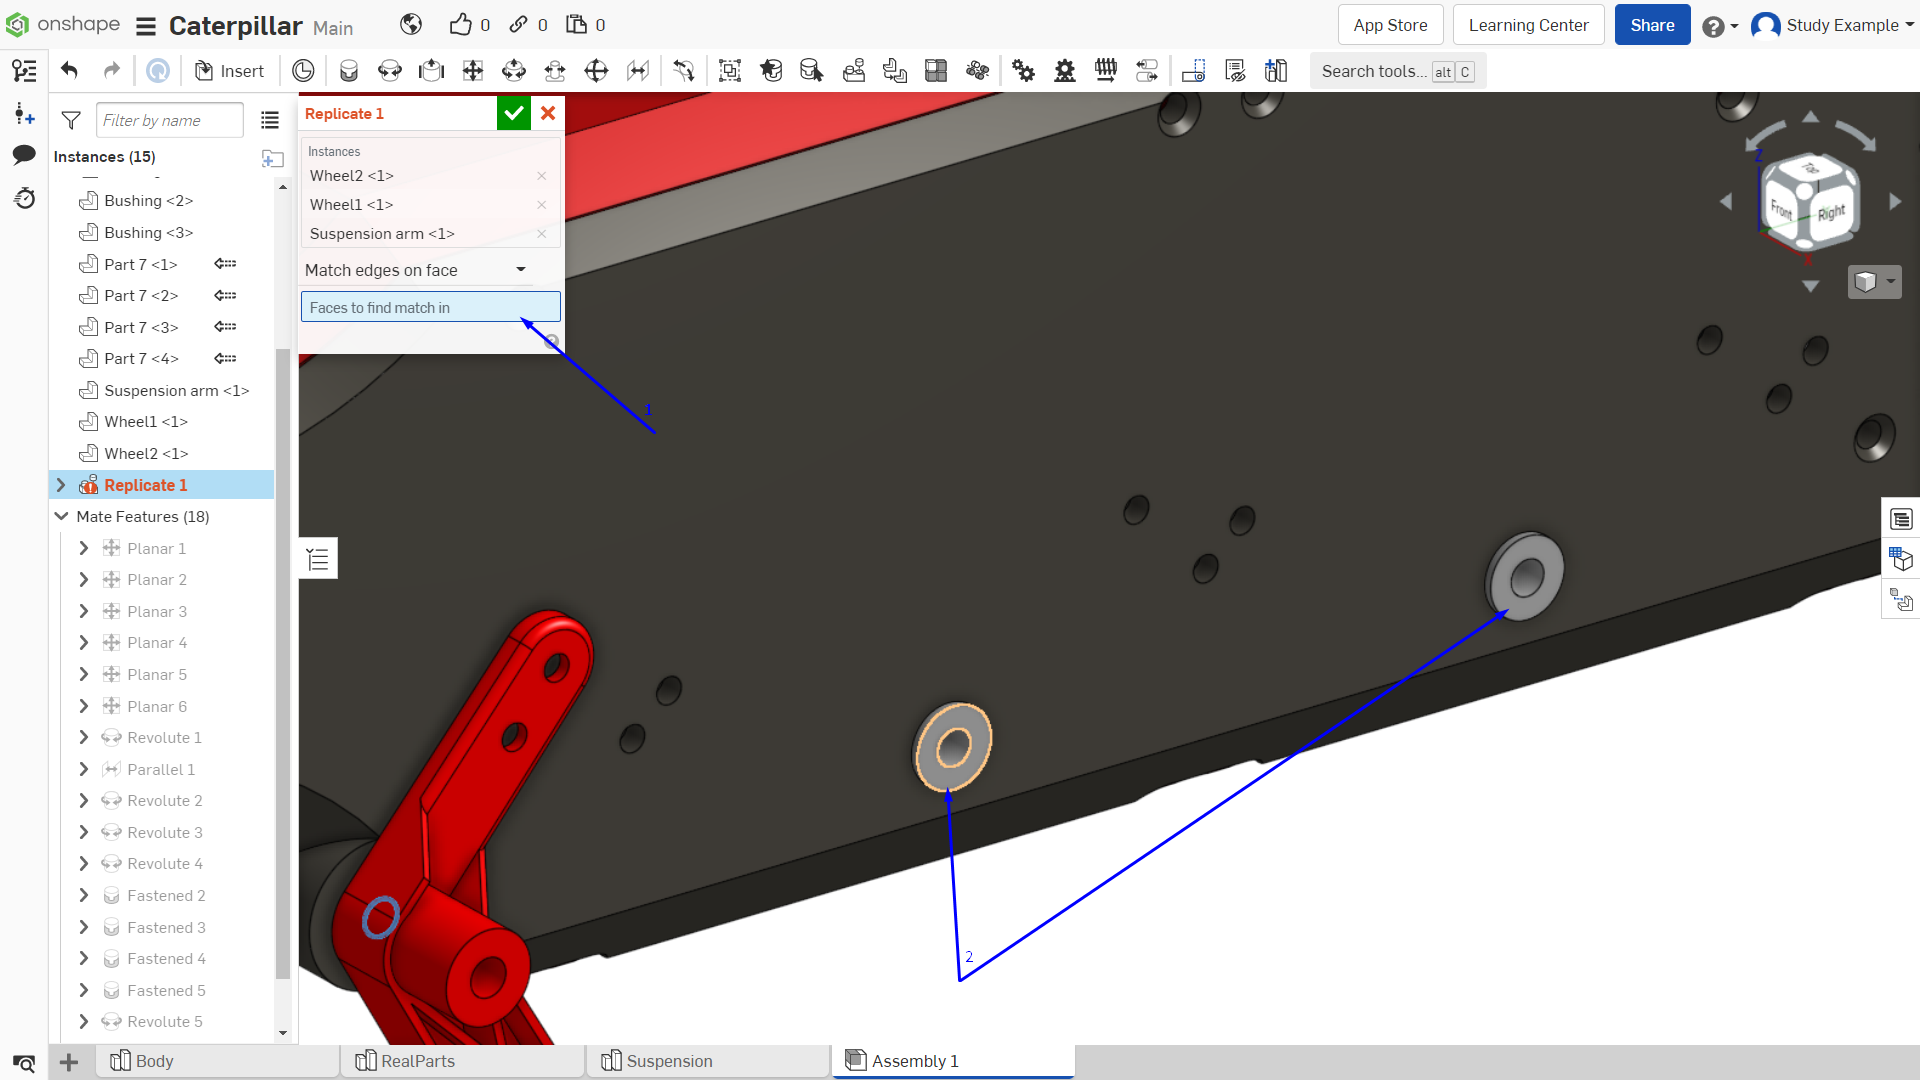
Task: Remove Wheel1 <1> from the instances list
Action: tap(542, 205)
